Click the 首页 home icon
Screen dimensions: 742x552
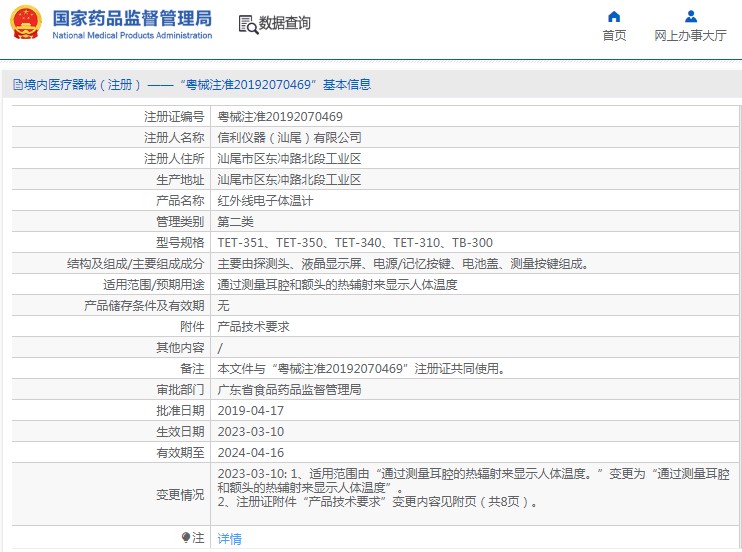[614, 17]
